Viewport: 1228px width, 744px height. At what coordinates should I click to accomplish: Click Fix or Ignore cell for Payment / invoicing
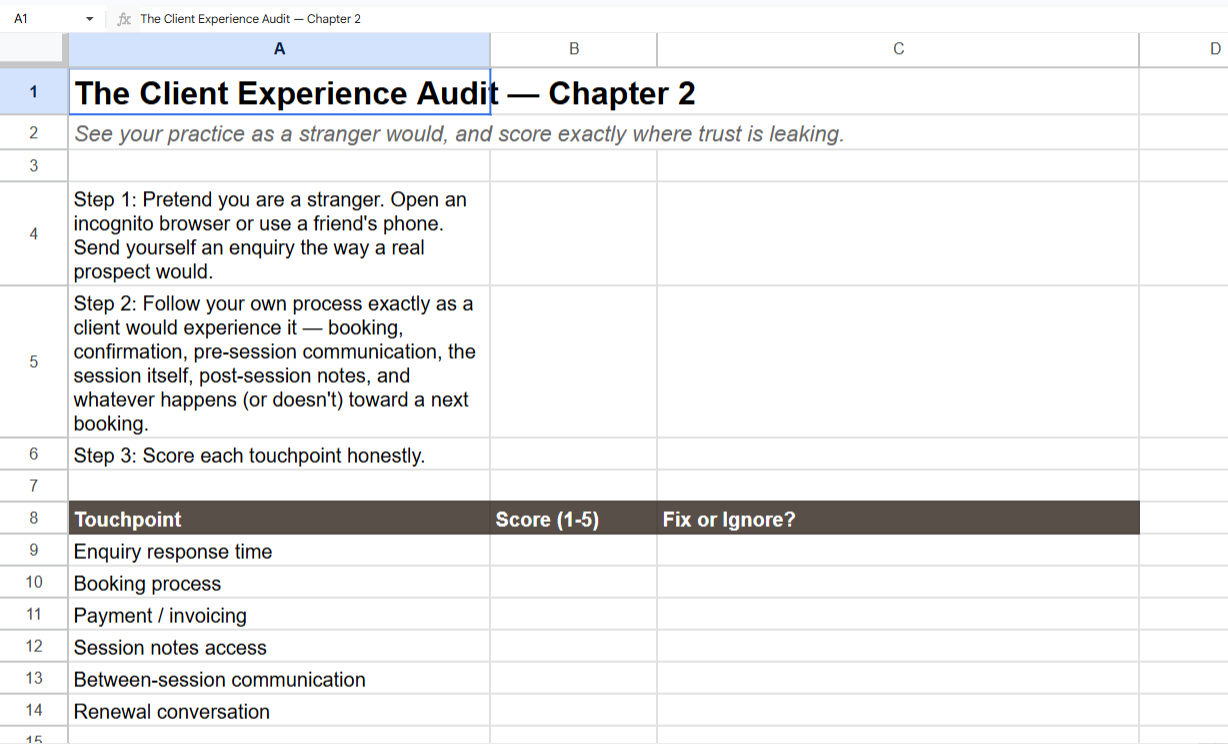(x=898, y=614)
